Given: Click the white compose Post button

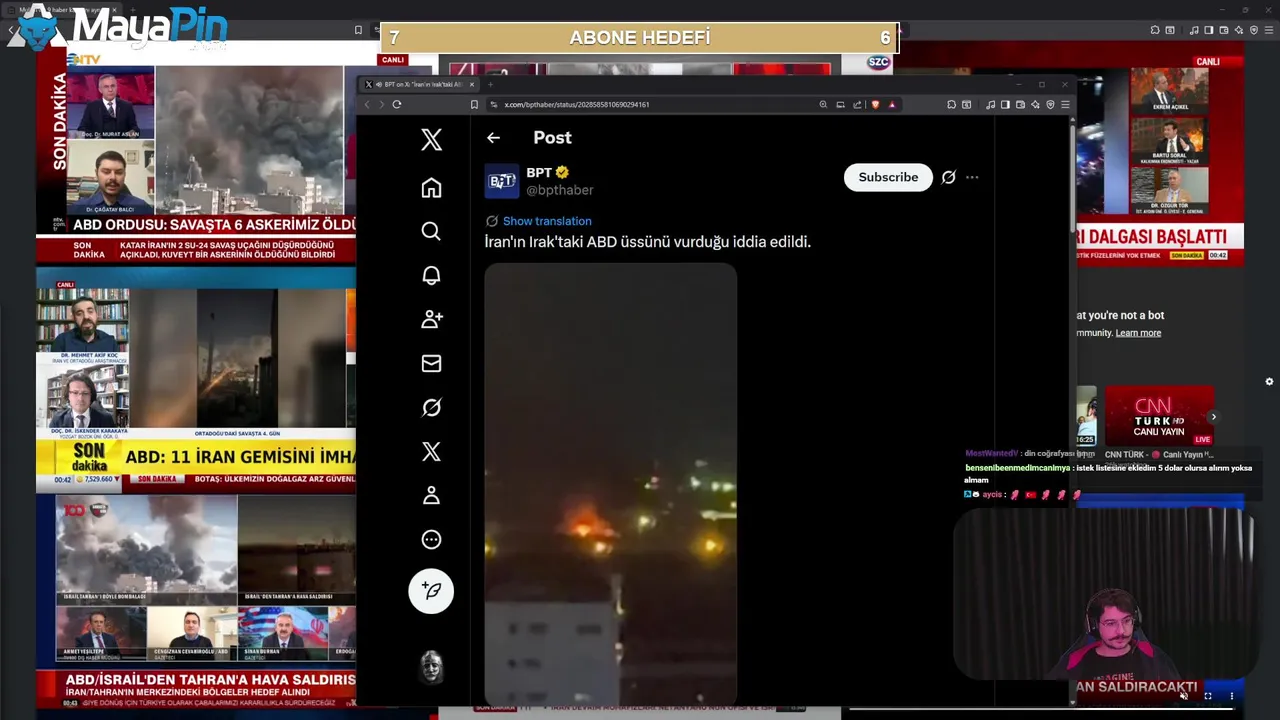Looking at the screenshot, I should pos(431,590).
